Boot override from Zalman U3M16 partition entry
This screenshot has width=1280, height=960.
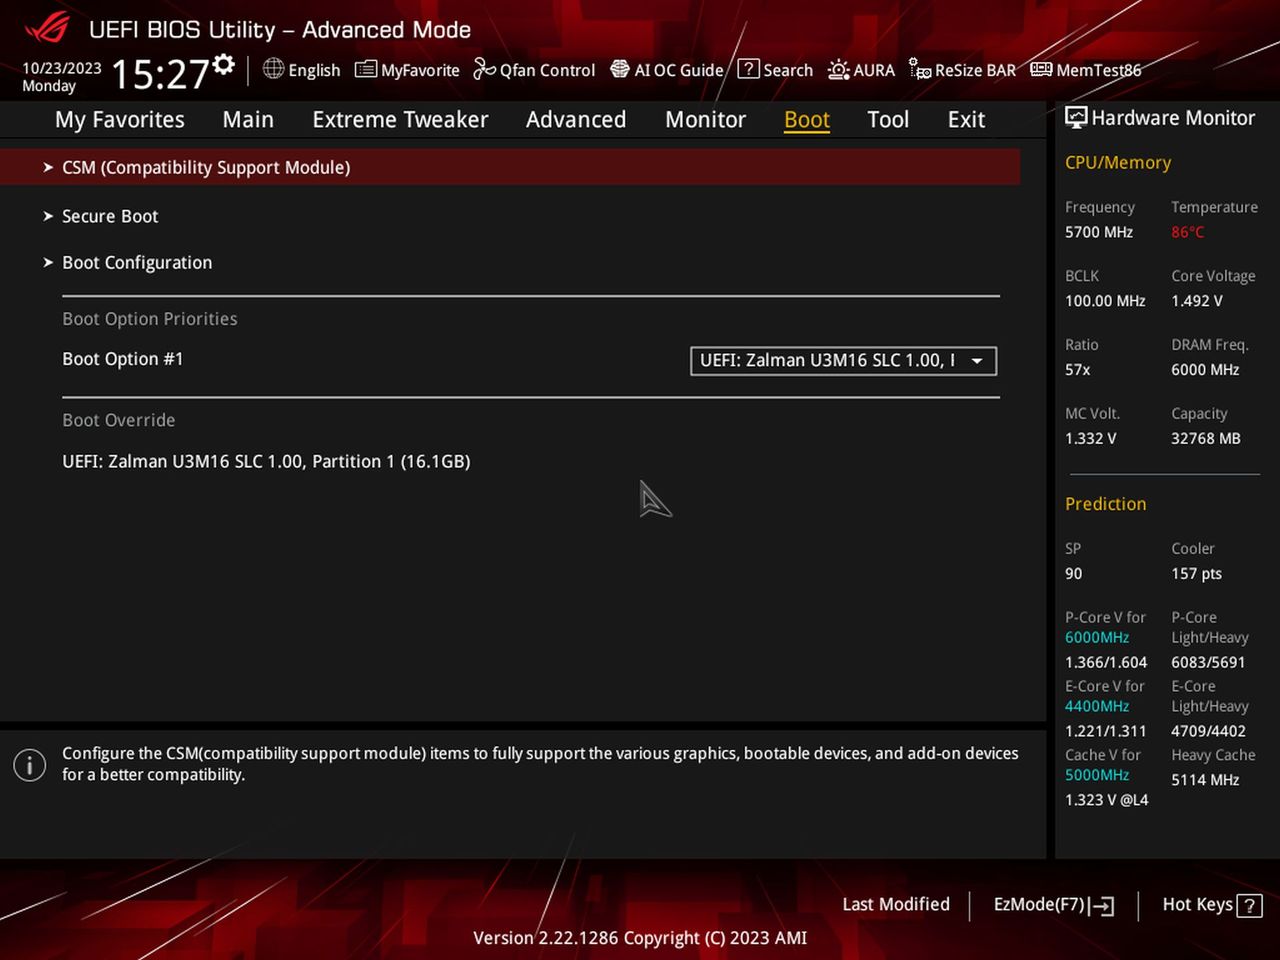point(266,461)
